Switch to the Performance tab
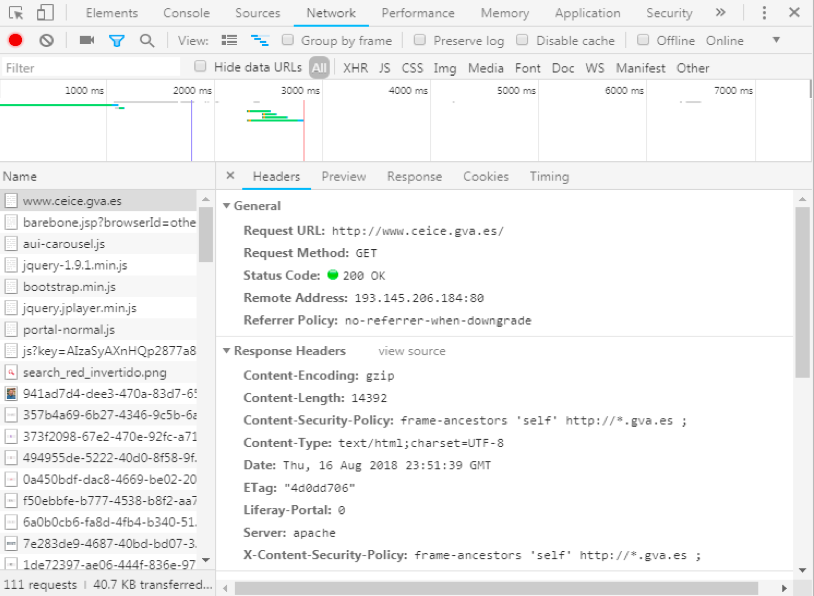Viewport: 814px width, 596px height. pos(418,13)
